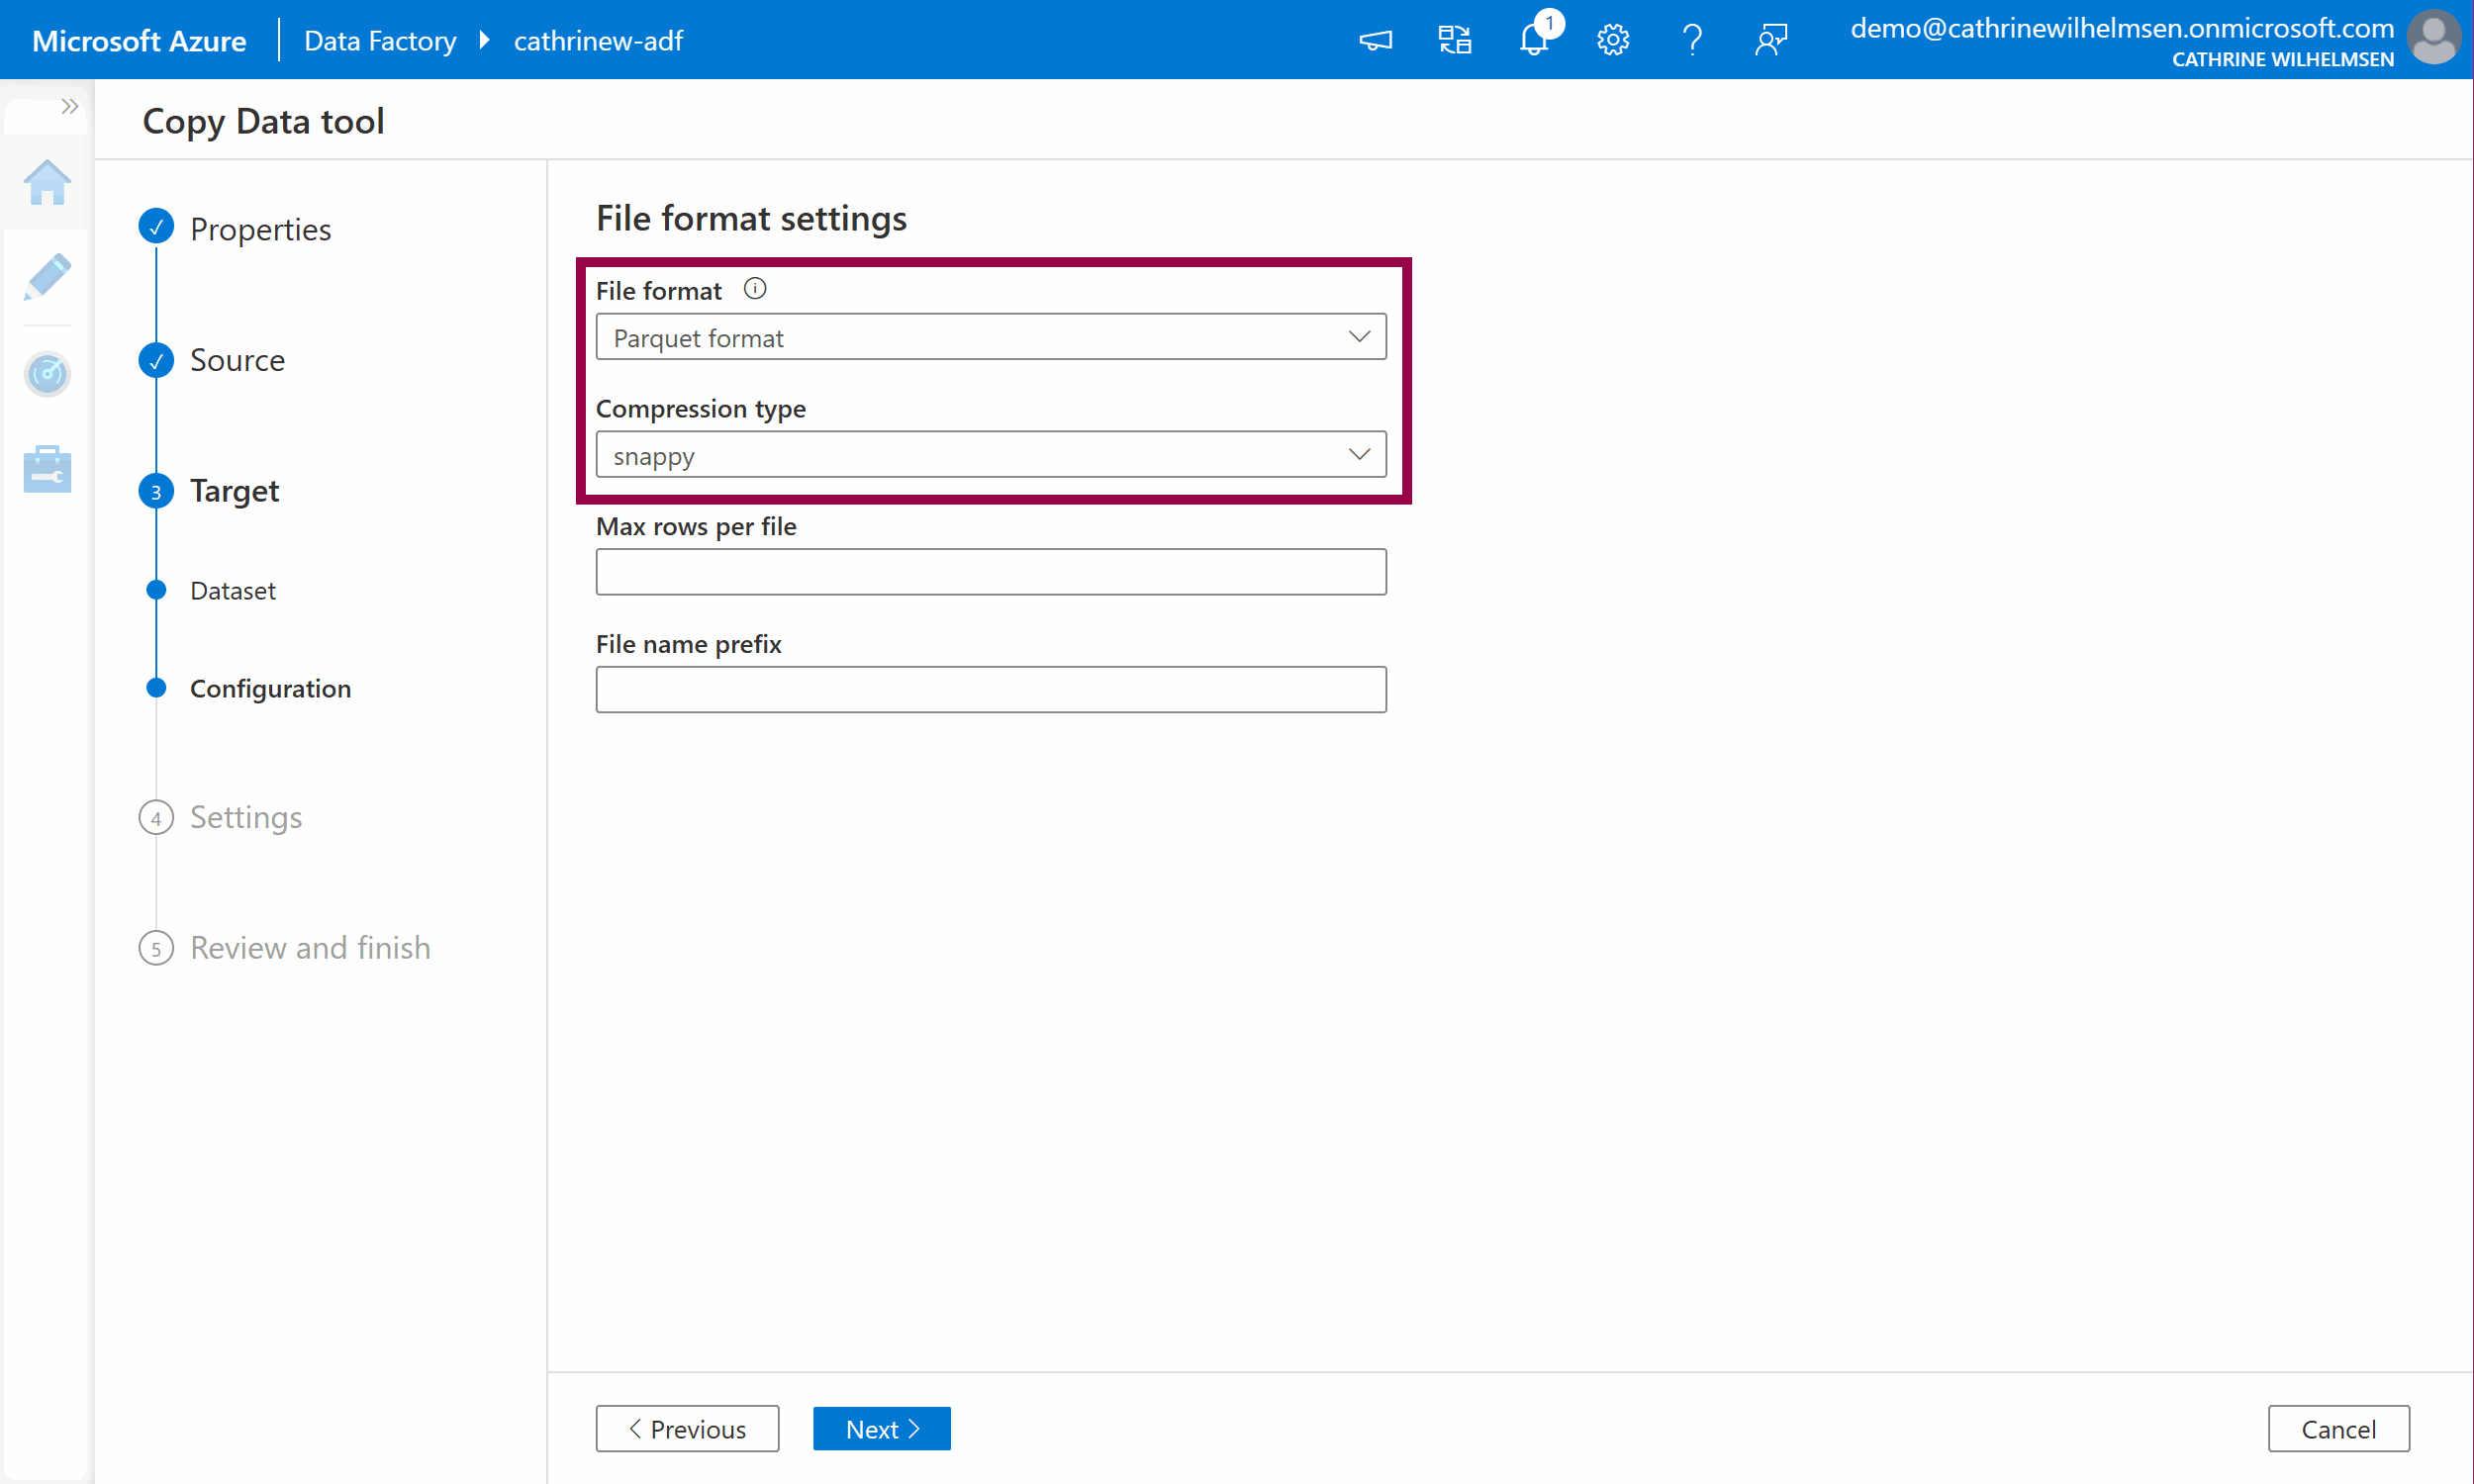Go to the Source step
Image resolution: width=2474 pixels, height=1484 pixels.
237,360
